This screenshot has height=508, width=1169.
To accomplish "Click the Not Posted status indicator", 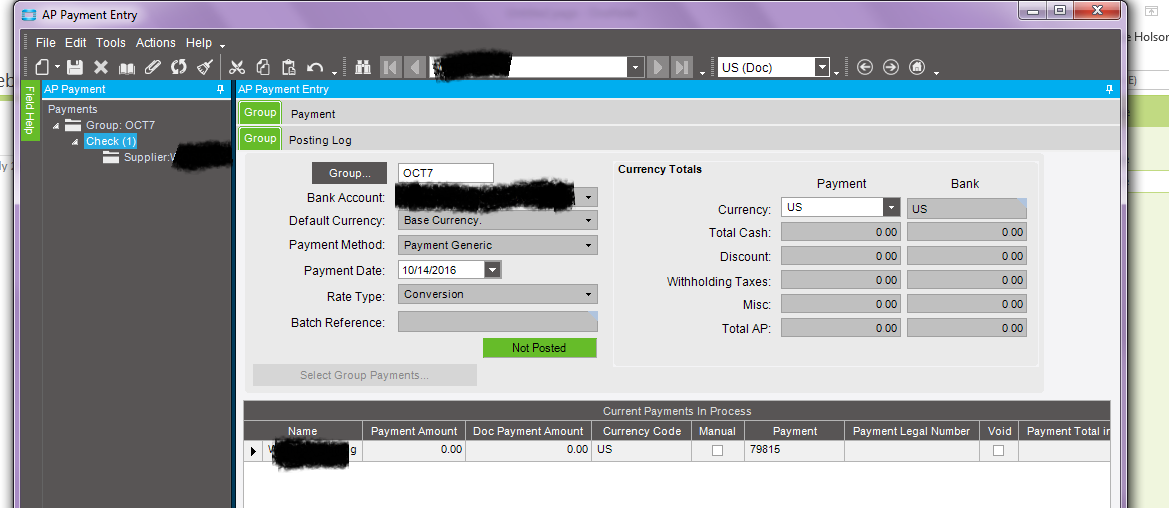I will click(540, 348).
